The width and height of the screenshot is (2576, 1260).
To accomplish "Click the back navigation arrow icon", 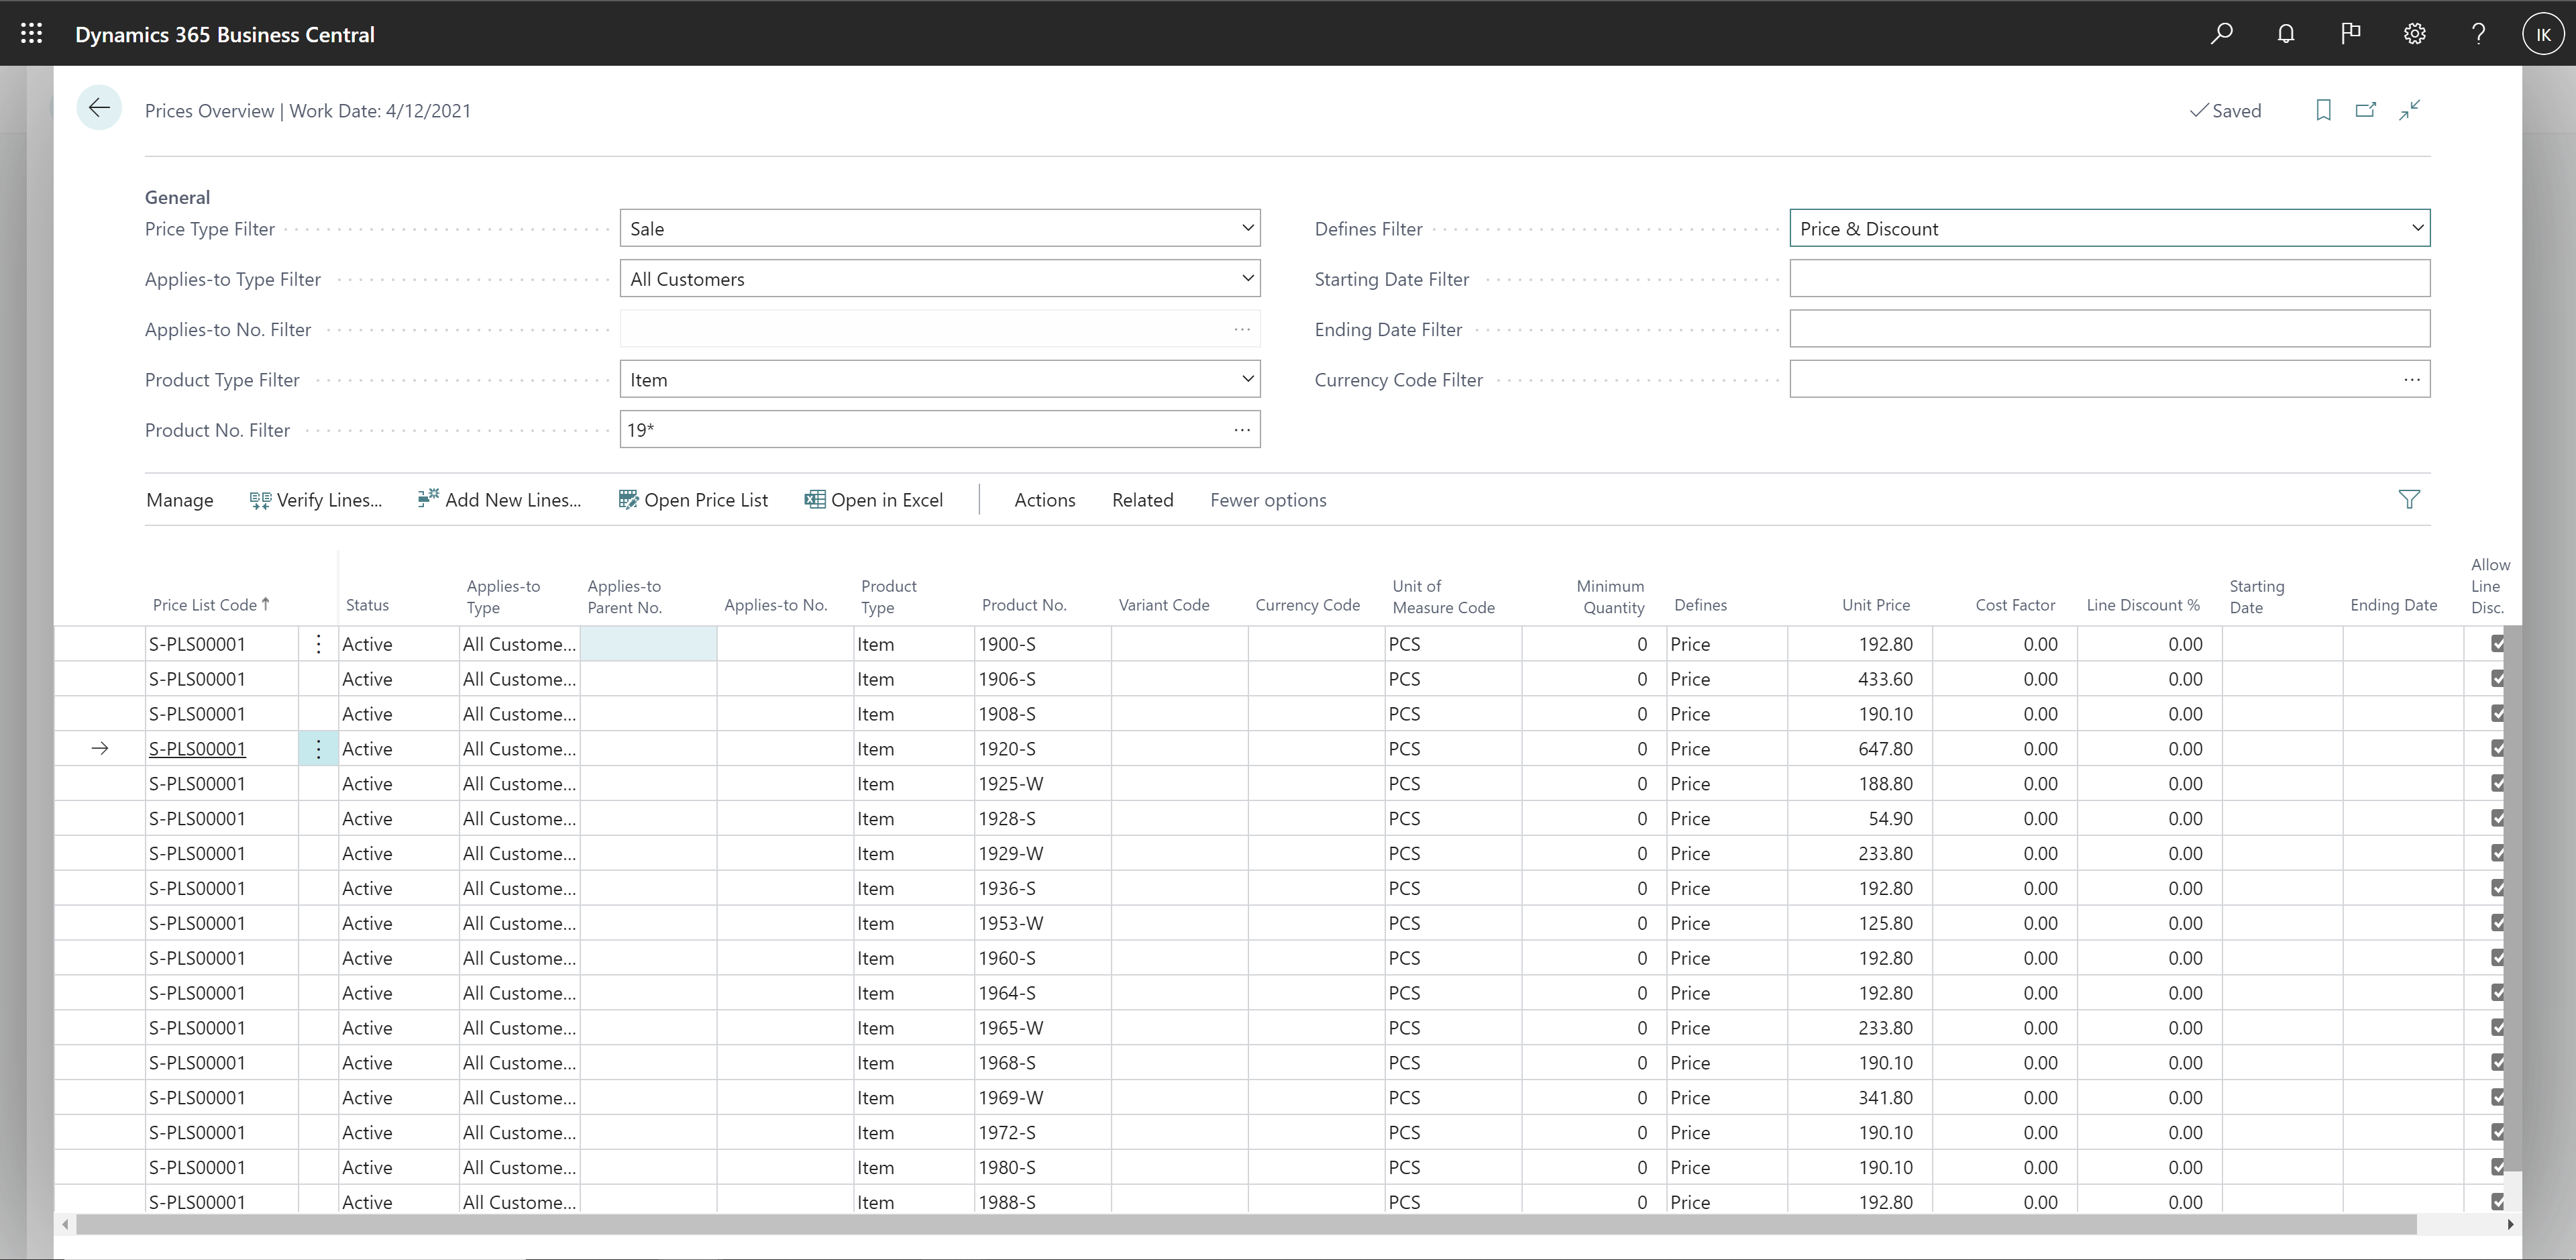I will pos(100,110).
